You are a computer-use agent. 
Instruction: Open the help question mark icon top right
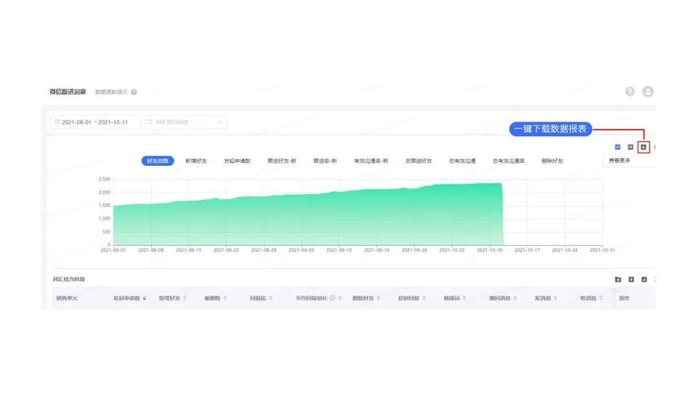coord(629,91)
